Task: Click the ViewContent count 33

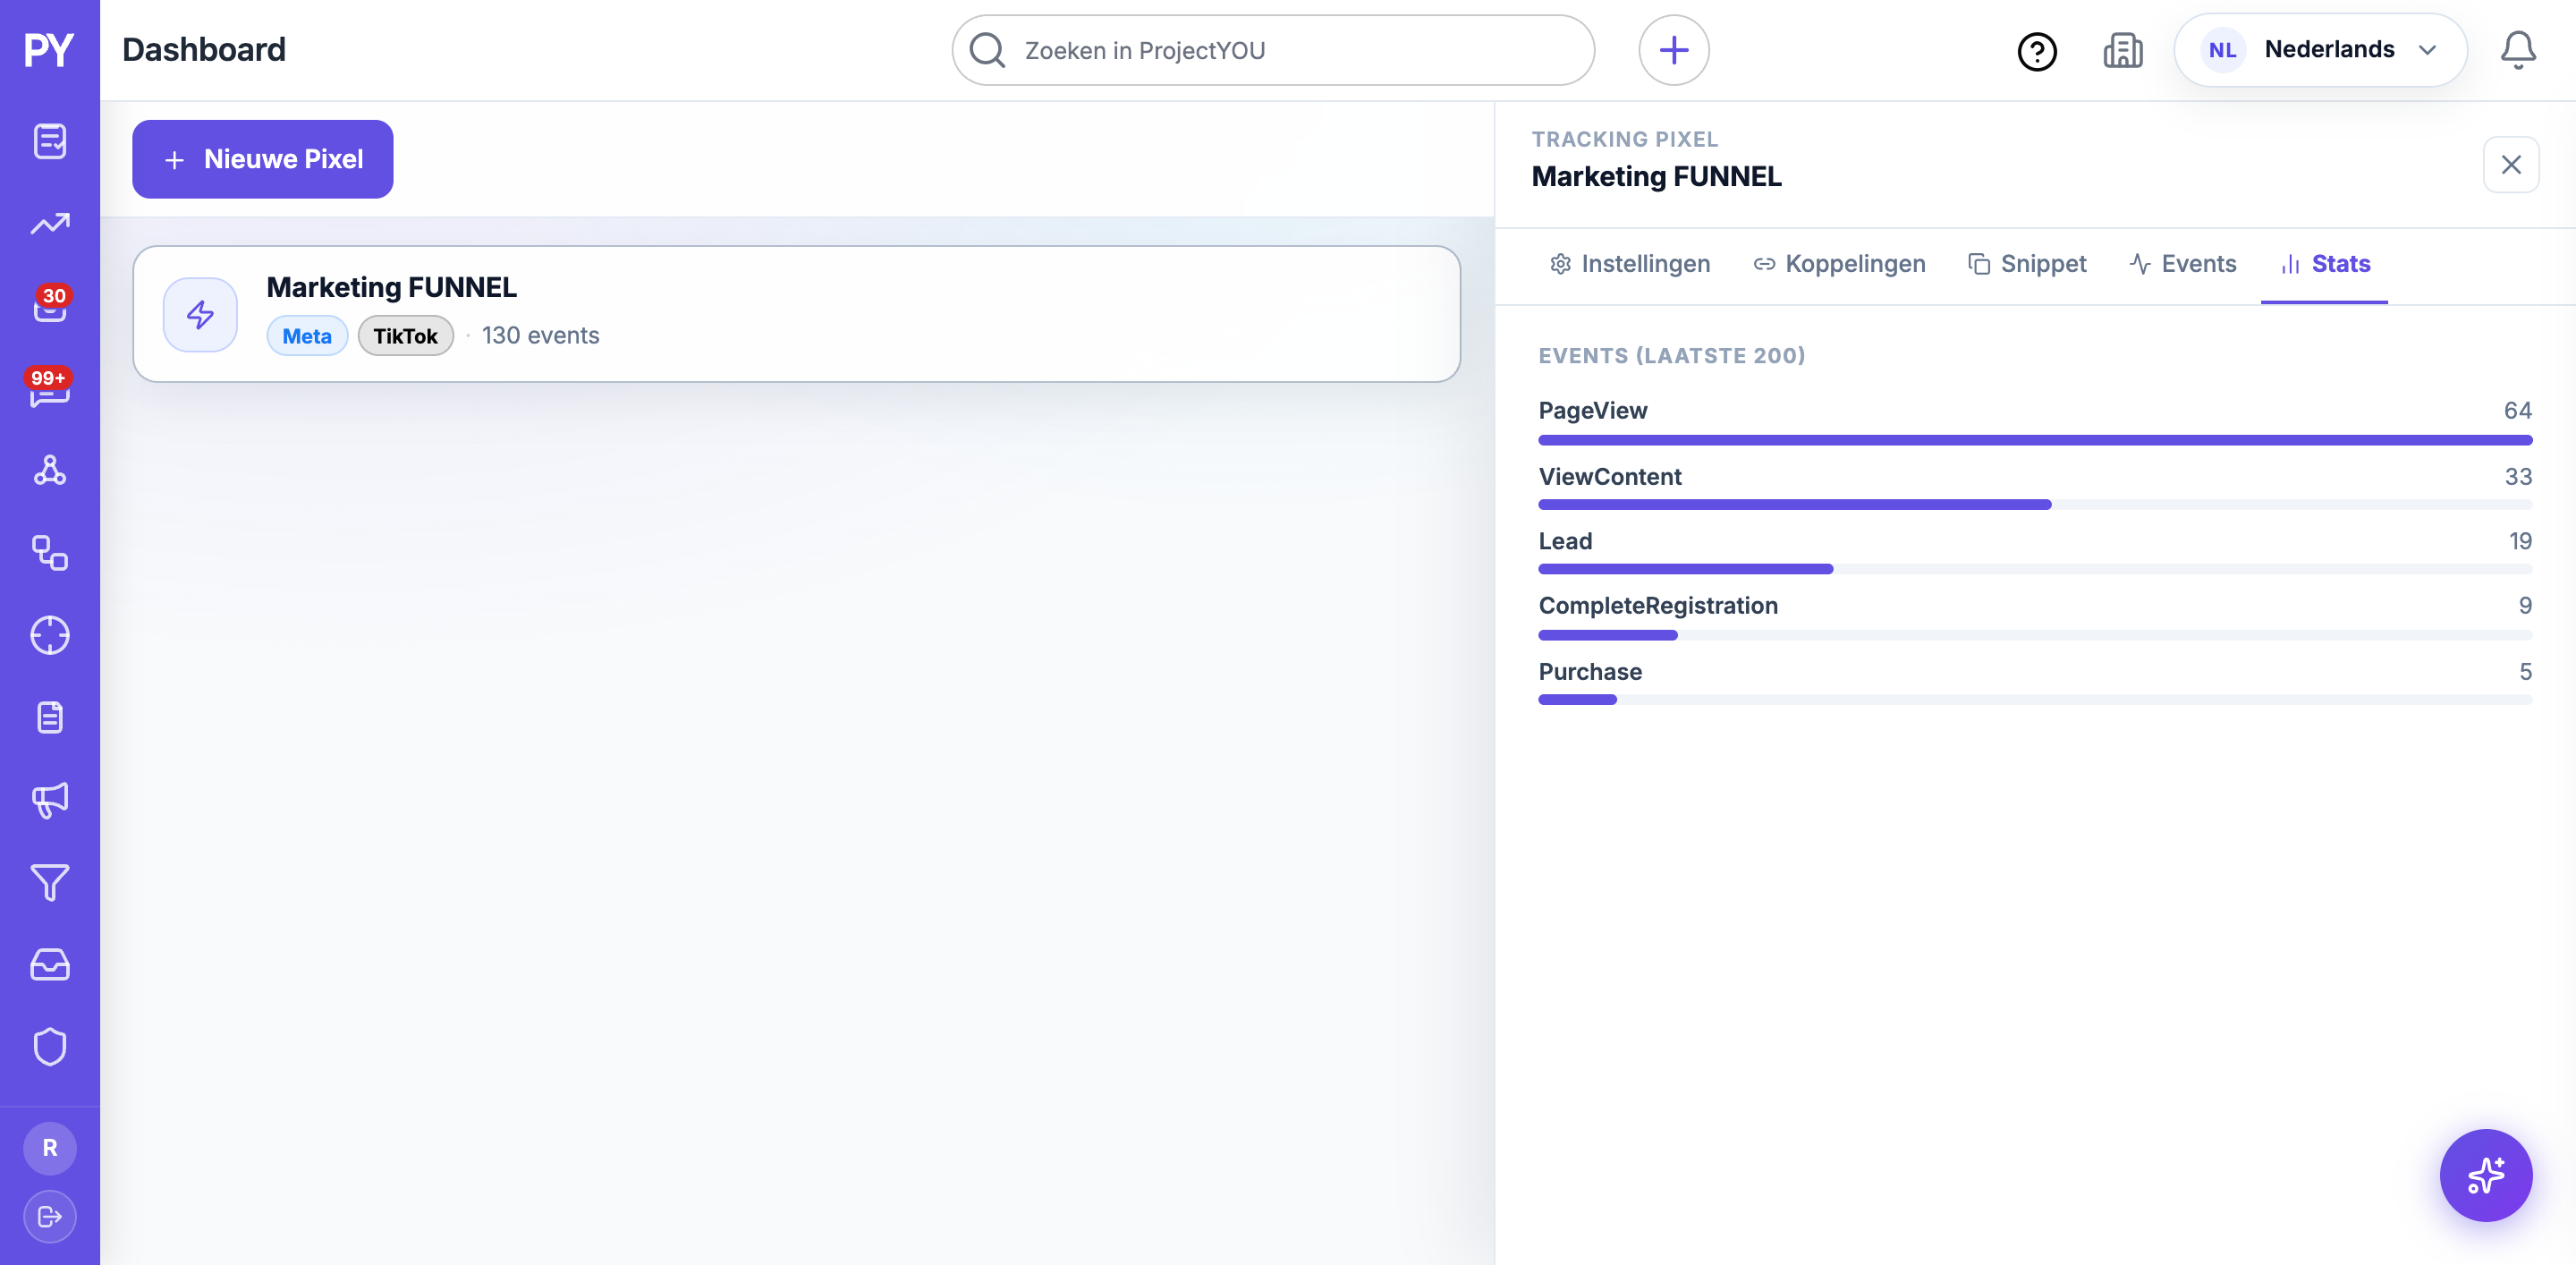Action: [2517, 476]
